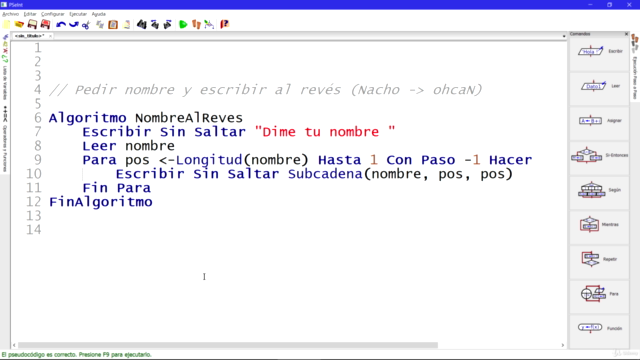Find previous match icon
The height and width of the screenshot is (360, 640).
coord(155,24)
